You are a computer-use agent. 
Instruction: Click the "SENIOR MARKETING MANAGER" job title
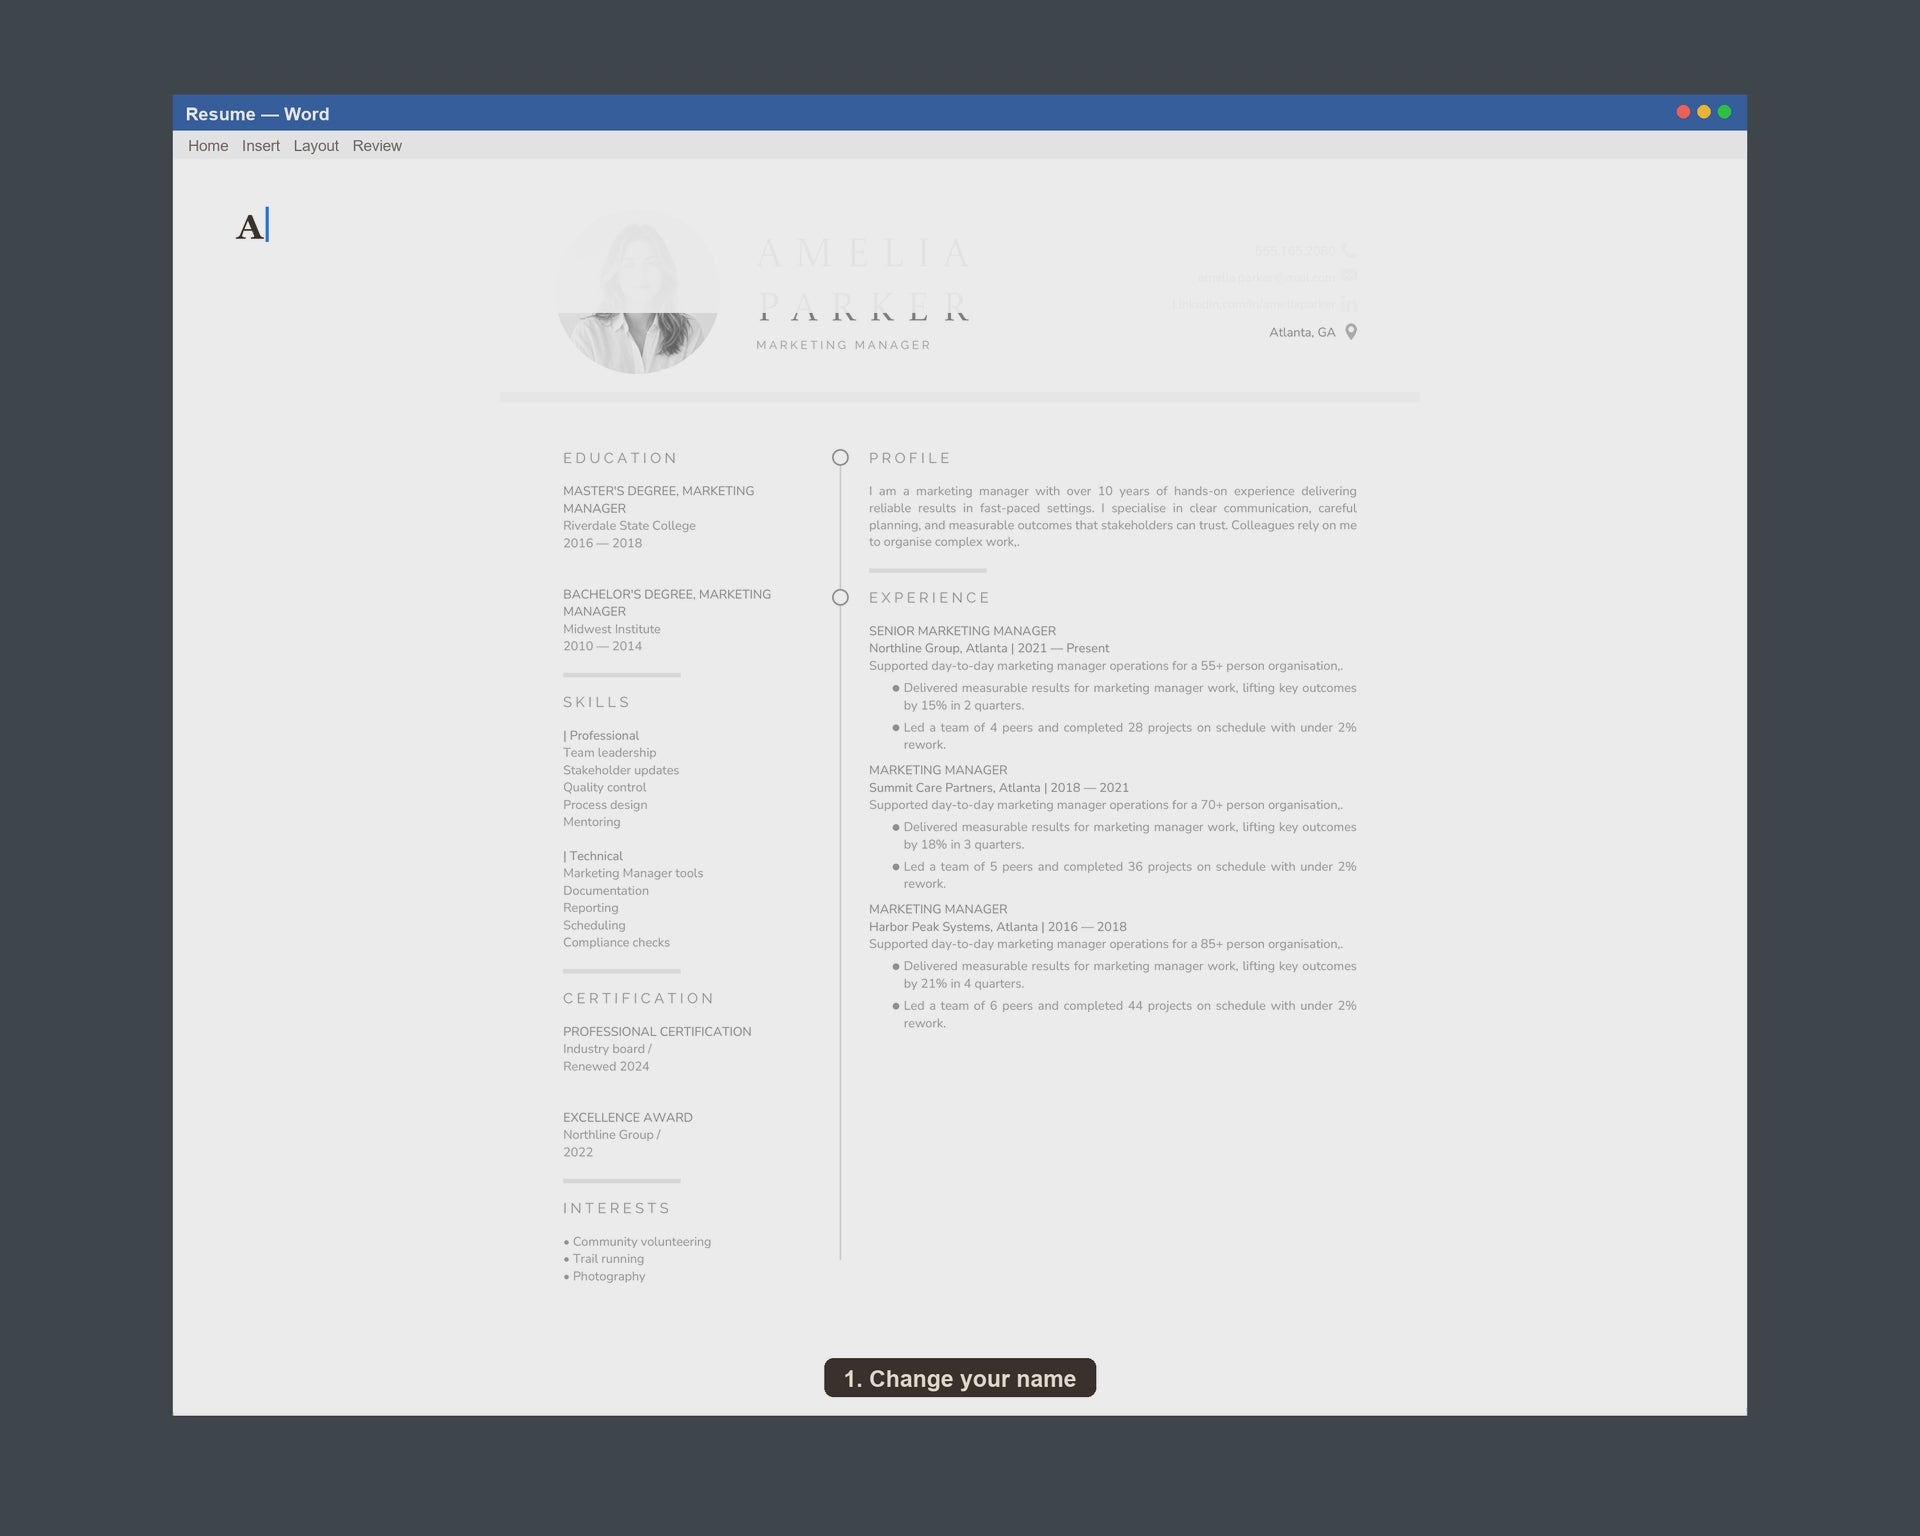962,631
